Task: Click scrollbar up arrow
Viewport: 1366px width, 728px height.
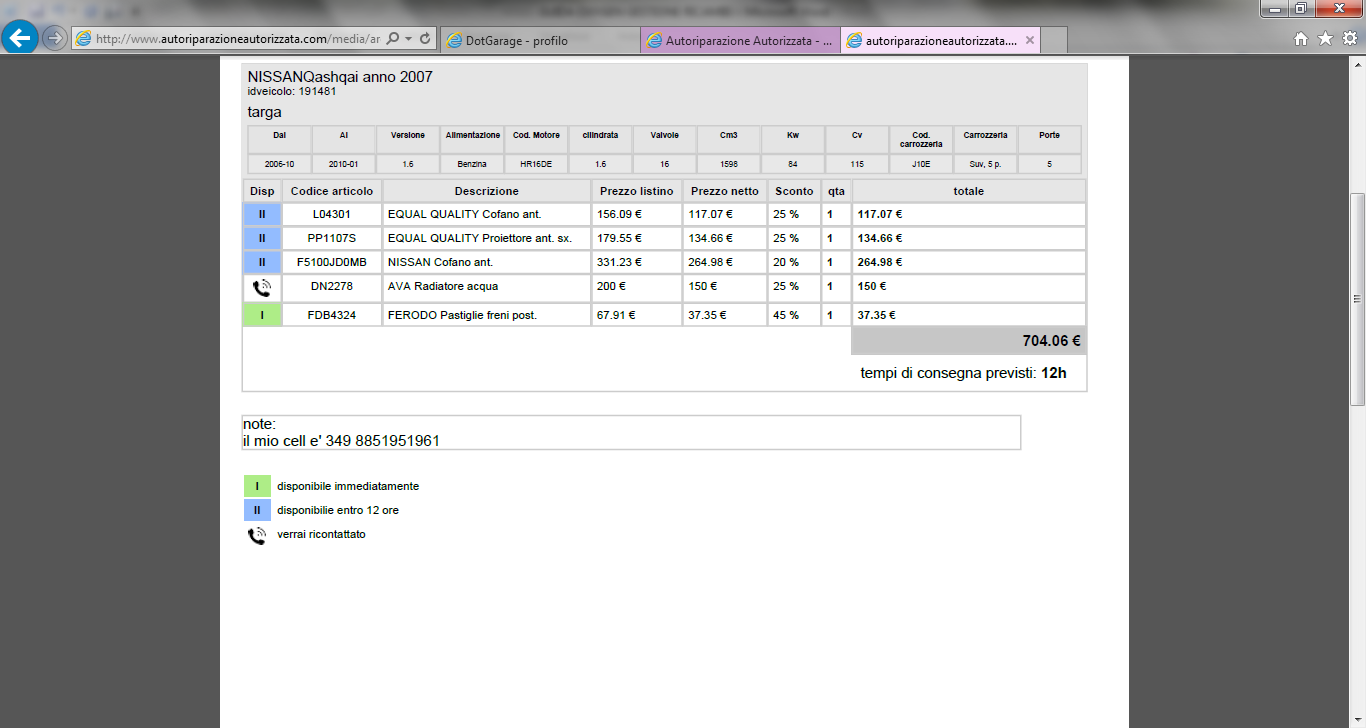Action: point(1357,63)
